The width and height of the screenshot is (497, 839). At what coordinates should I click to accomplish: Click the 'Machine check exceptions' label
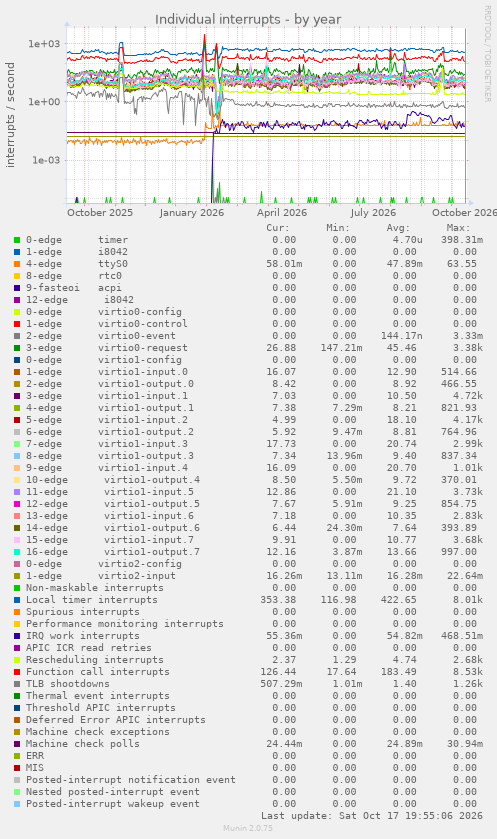pyautogui.click(x=98, y=732)
